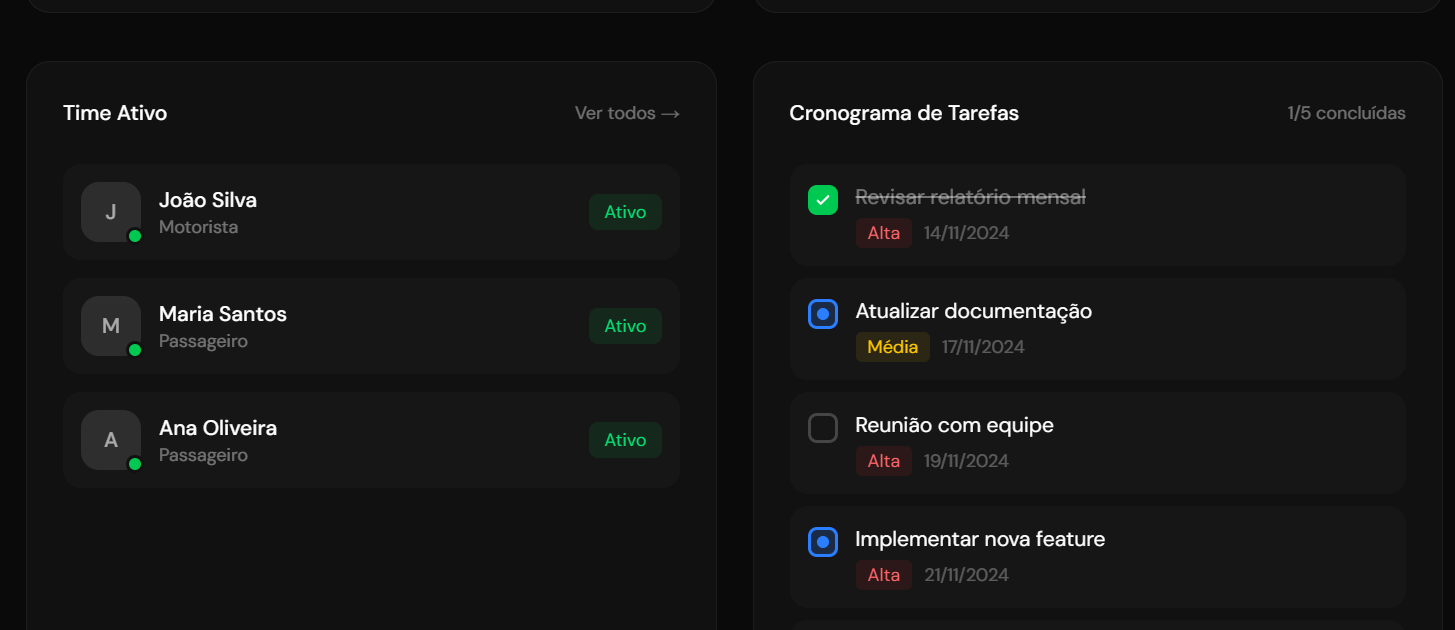This screenshot has height=630, width=1455.
Task: Select the João Silva name text
Action: 208,200
